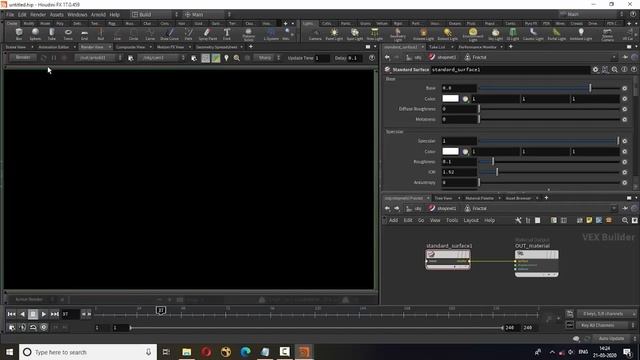This screenshot has height=360, width=640.
Task: Toggle the pin on network editor path
Action: coord(625,208)
